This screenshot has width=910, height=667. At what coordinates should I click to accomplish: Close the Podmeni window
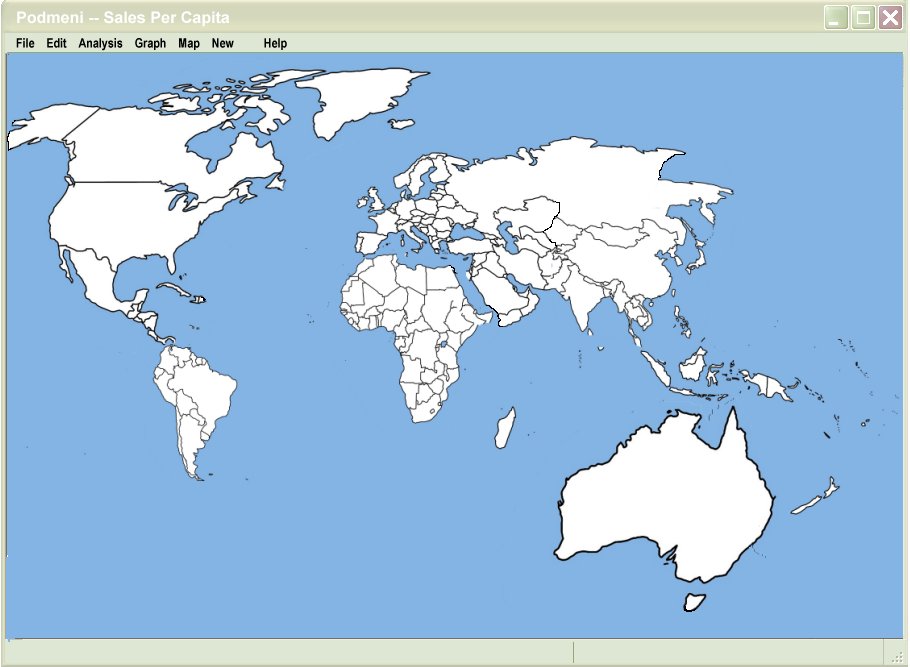[890, 17]
